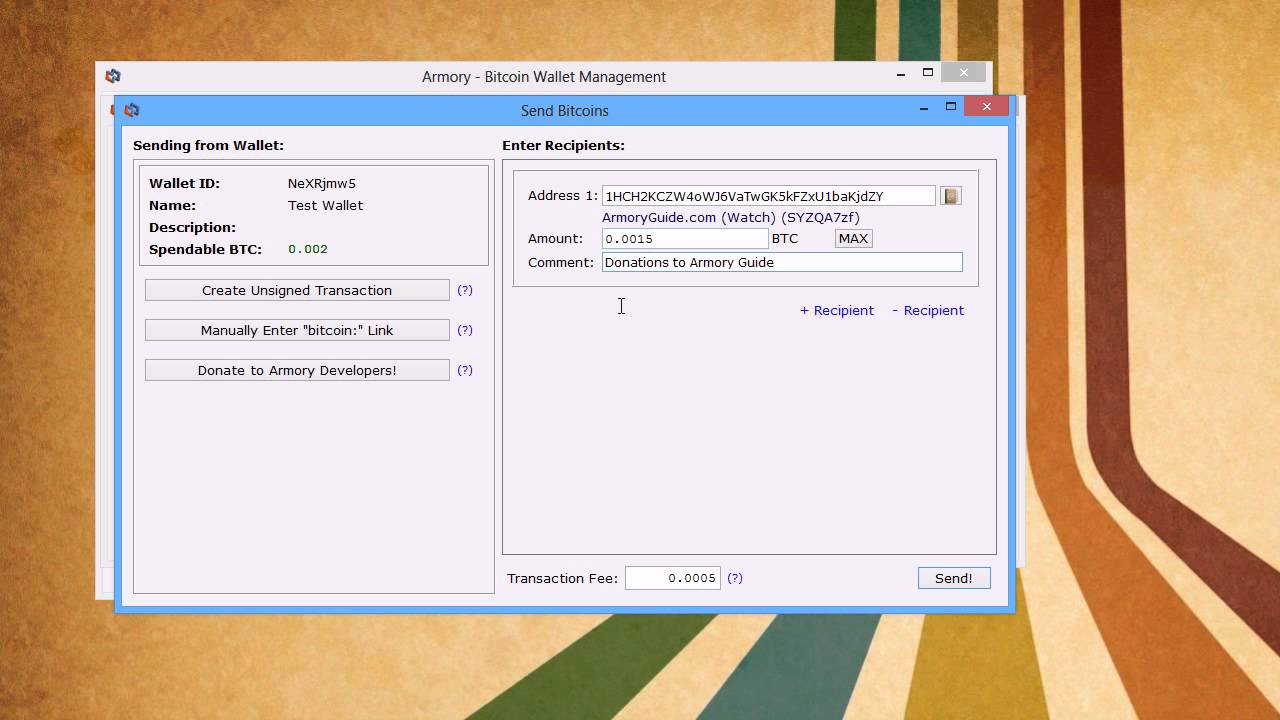Show help (?) for Create Unsigned Transaction
The height and width of the screenshot is (720, 1280).
[465, 290]
